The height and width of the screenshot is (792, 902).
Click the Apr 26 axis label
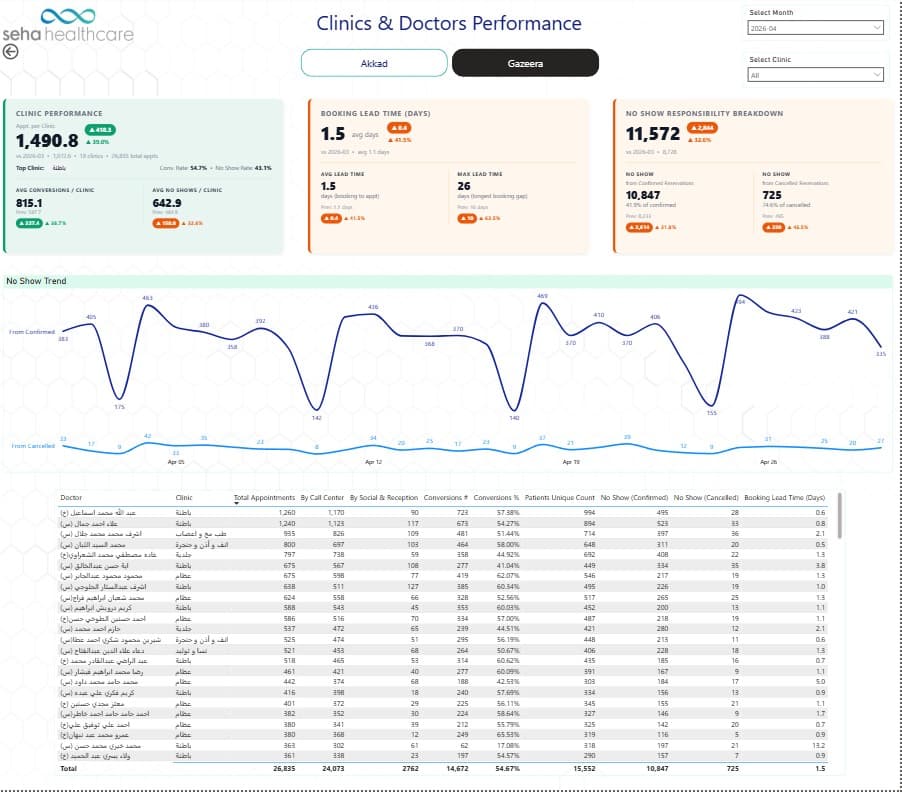[x=769, y=462]
